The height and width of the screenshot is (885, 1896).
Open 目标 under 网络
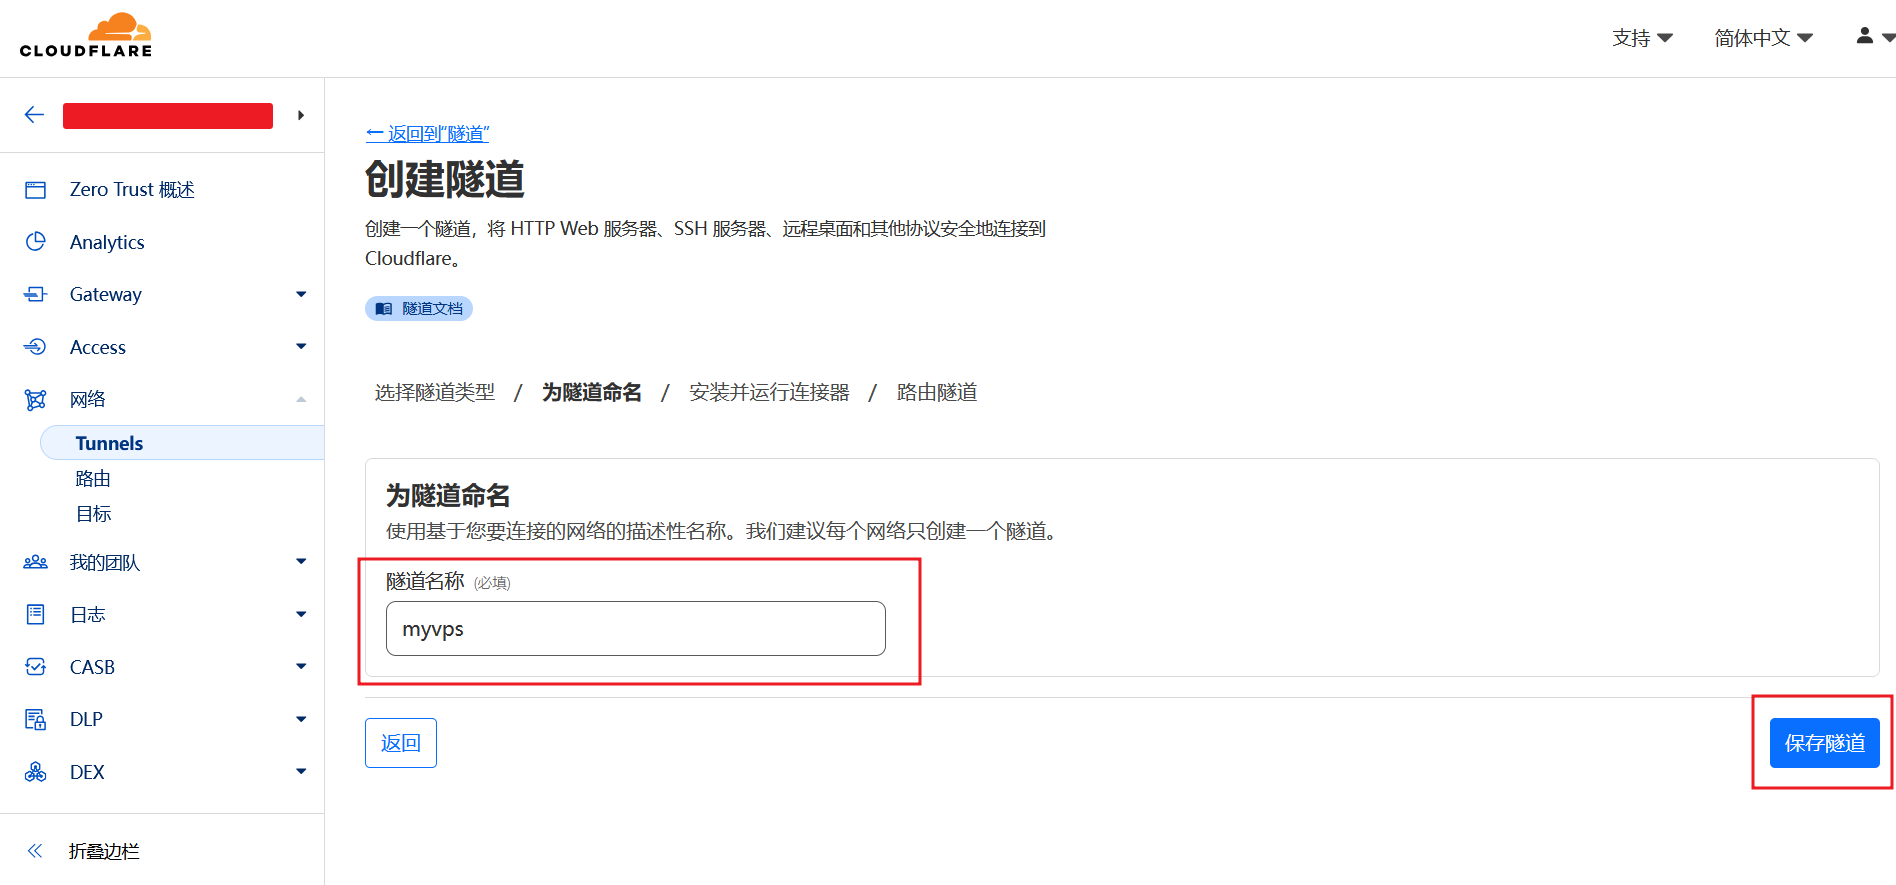click(x=93, y=514)
